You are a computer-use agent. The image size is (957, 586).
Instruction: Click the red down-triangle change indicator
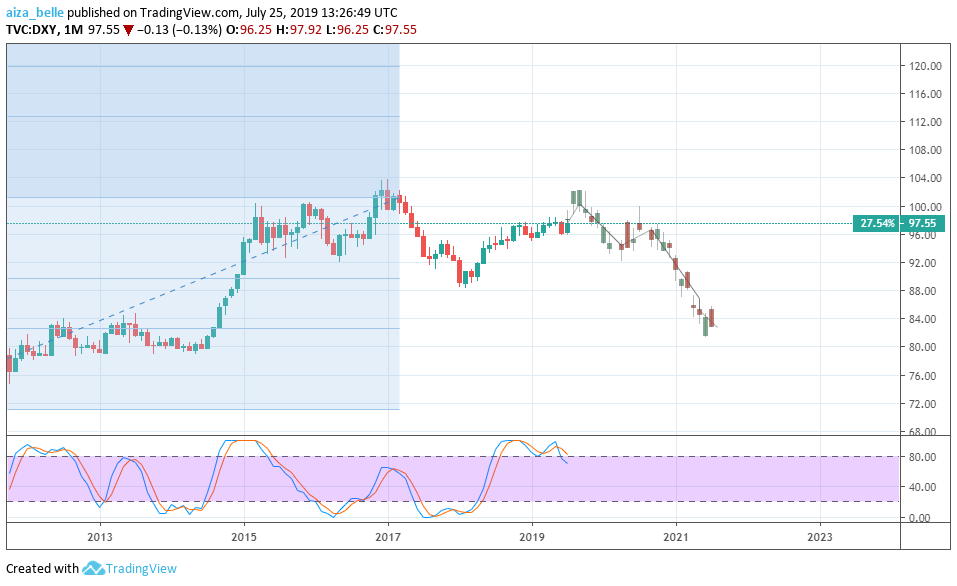(128, 30)
